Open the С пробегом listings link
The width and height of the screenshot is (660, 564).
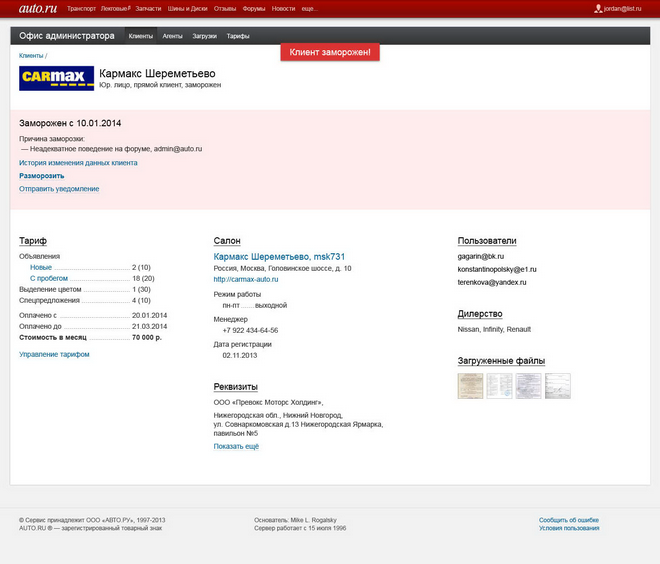49,278
